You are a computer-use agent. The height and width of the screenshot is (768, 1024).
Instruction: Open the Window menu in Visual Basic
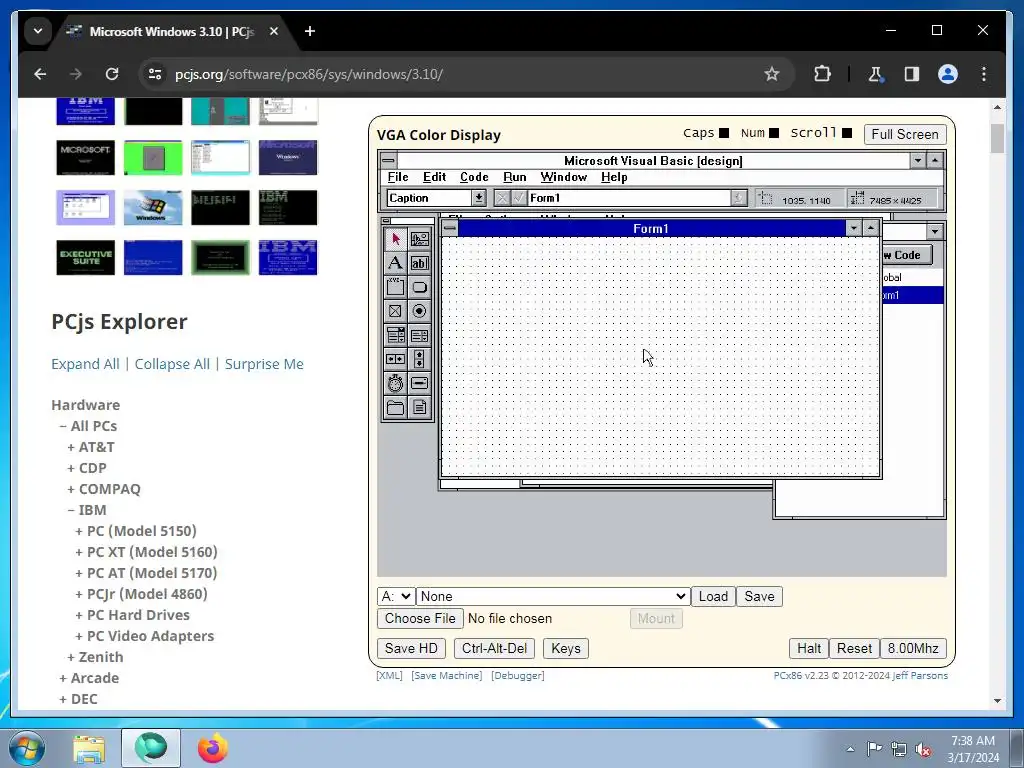coord(564,177)
